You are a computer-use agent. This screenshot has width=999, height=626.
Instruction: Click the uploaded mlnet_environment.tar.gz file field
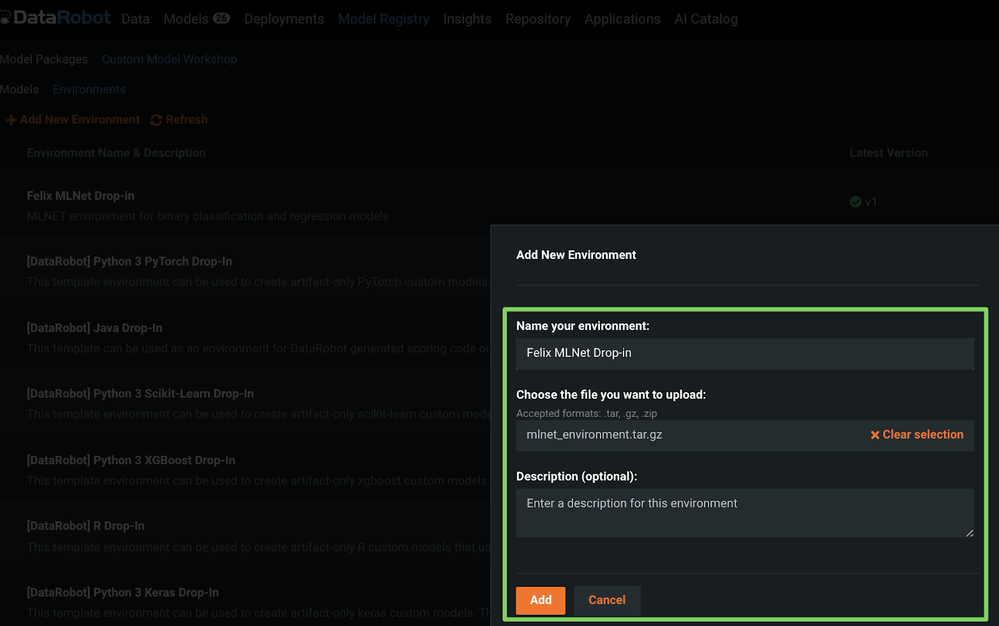tap(690, 435)
